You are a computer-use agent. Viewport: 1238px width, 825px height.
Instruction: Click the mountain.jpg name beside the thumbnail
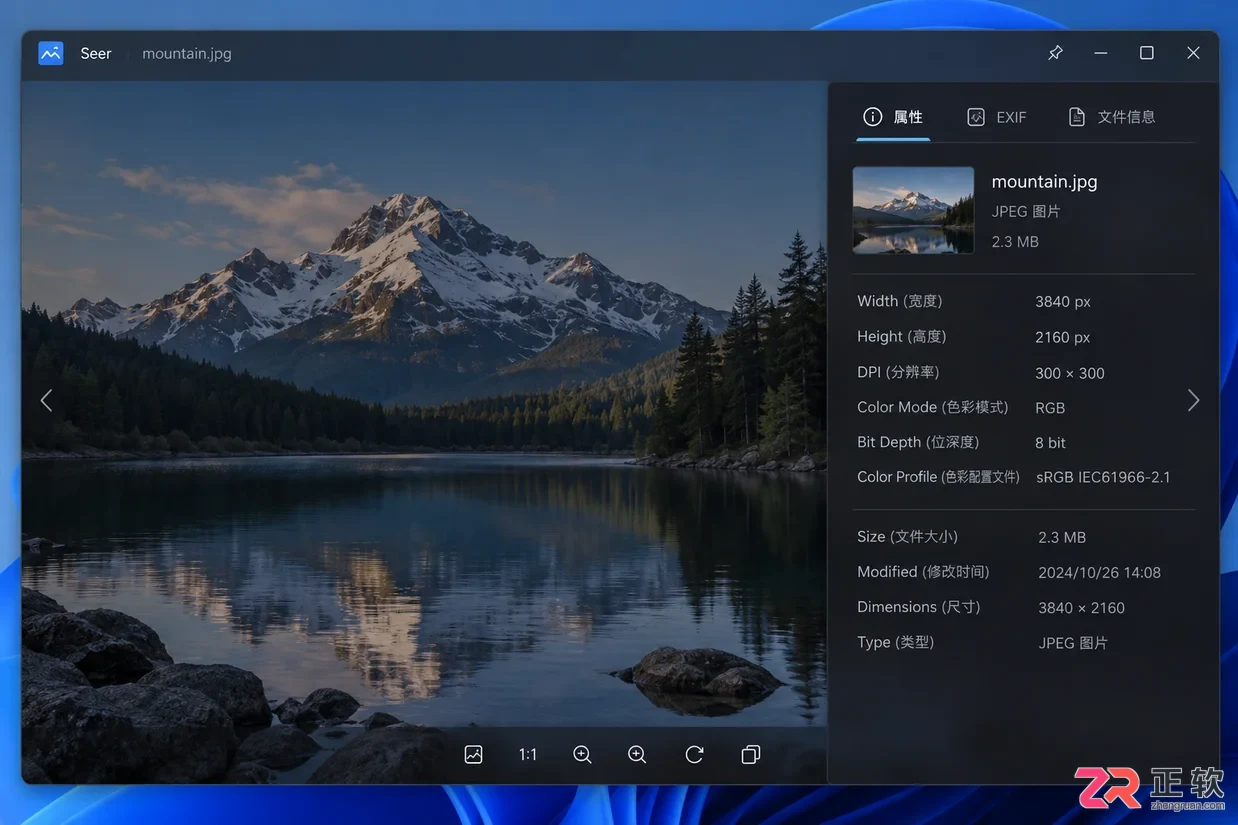click(x=1044, y=182)
